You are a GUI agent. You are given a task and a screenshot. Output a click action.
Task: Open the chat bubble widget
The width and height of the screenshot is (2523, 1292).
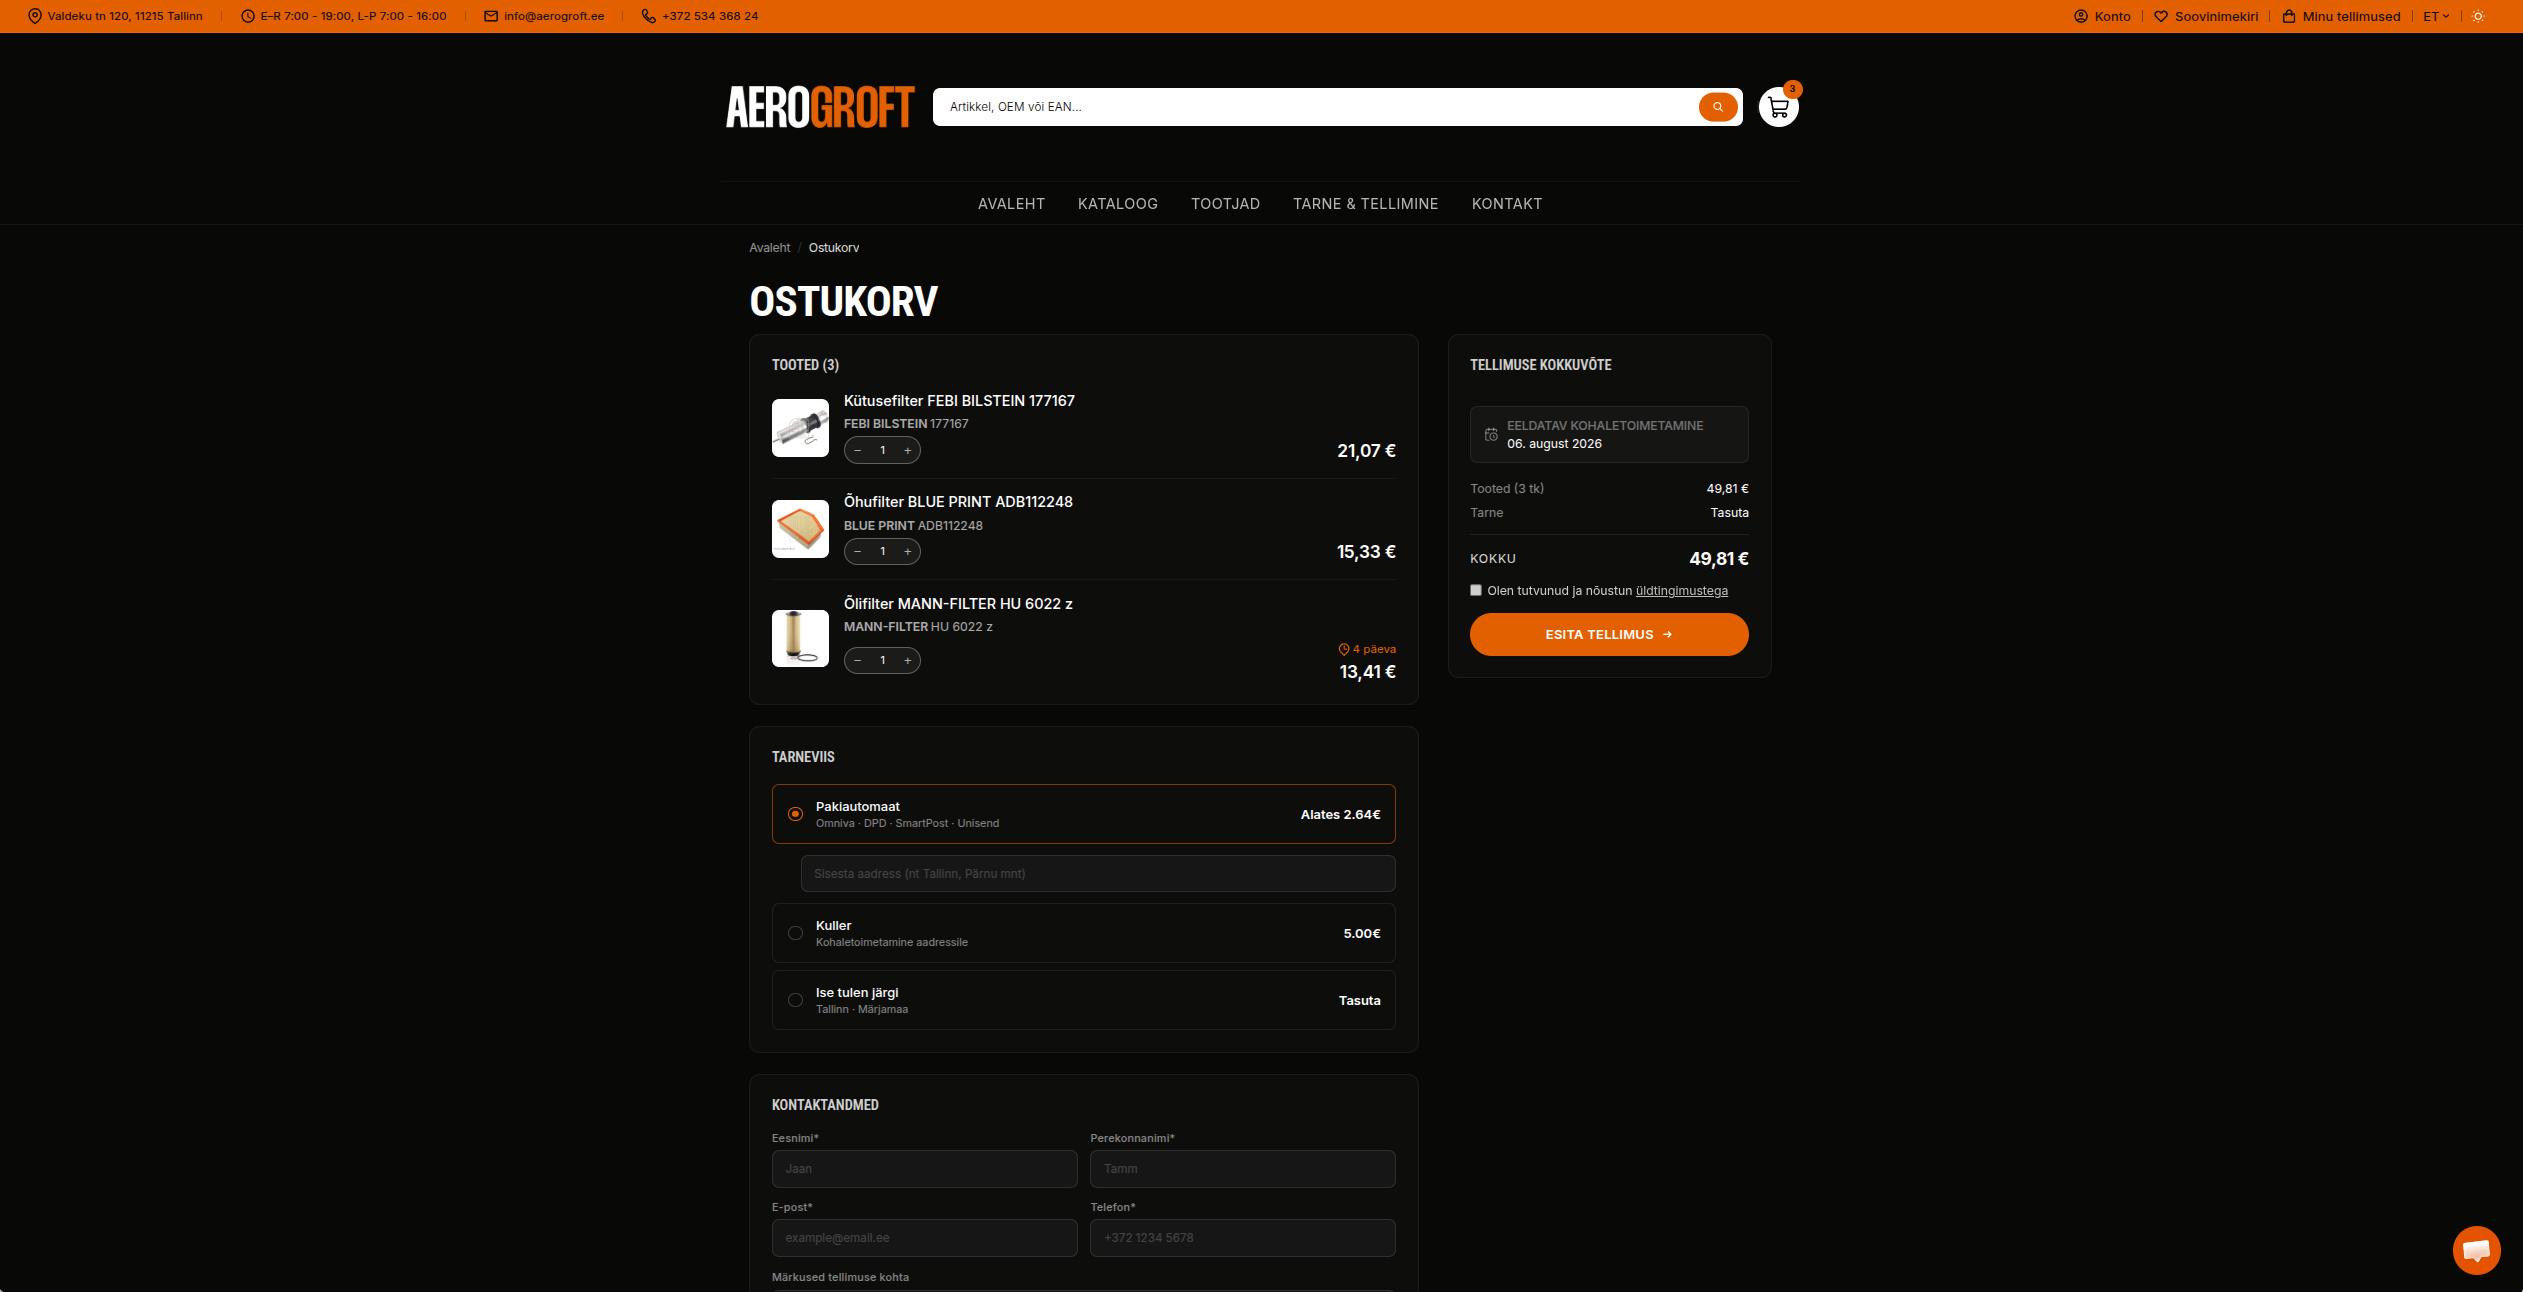[x=2476, y=1250]
